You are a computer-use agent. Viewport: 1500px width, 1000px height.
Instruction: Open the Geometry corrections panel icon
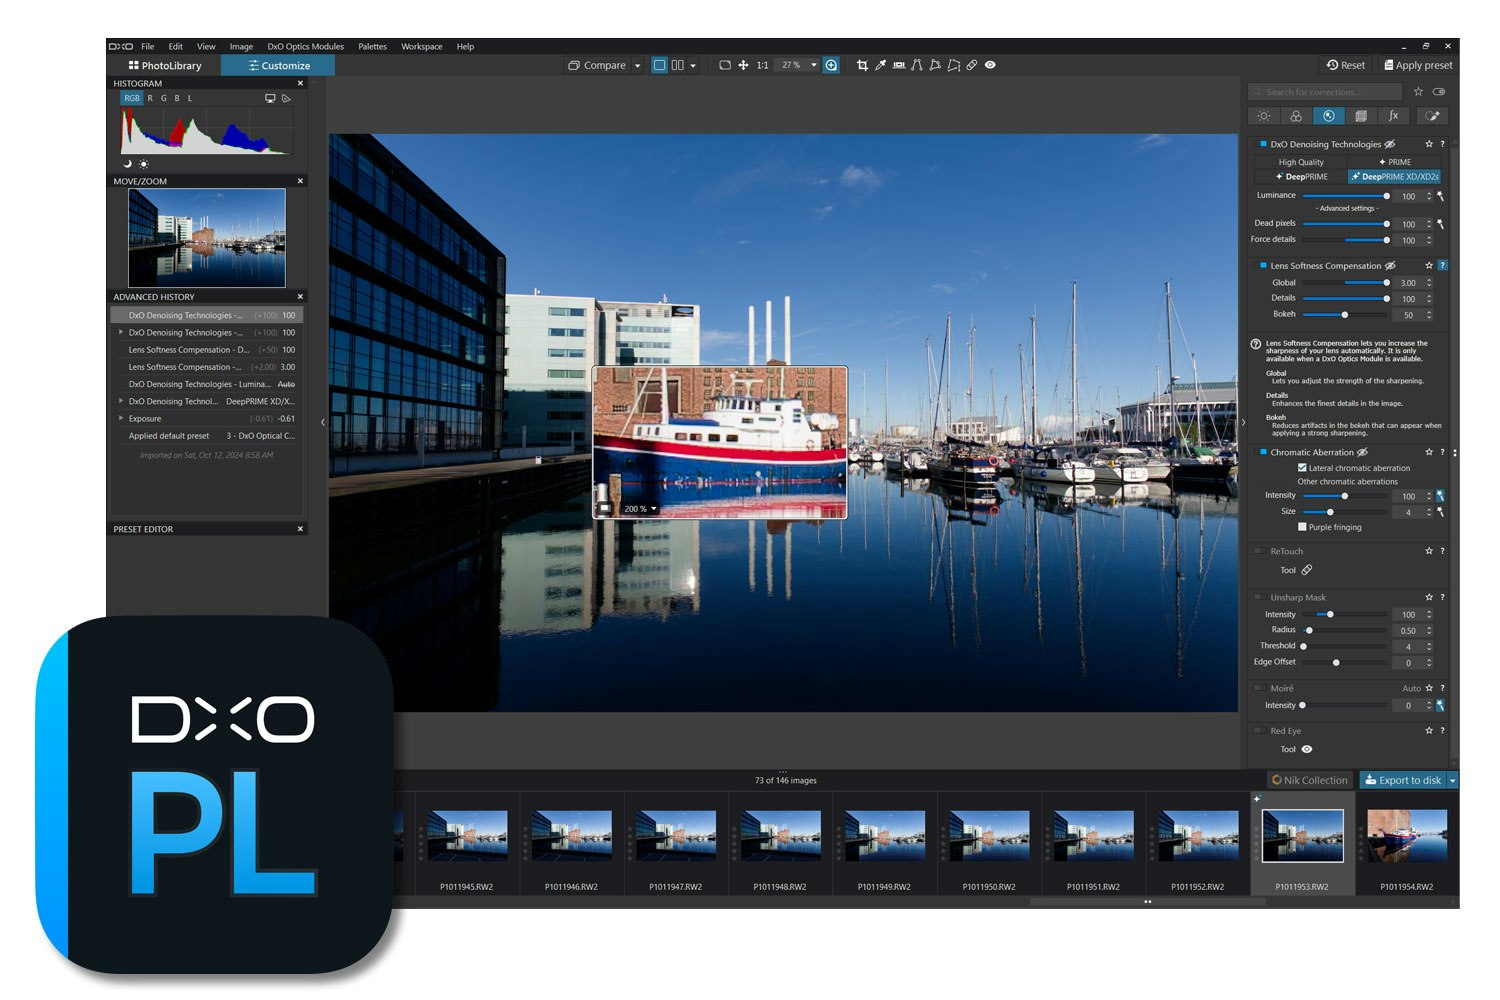pyautogui.click(x=1361, y=116)
